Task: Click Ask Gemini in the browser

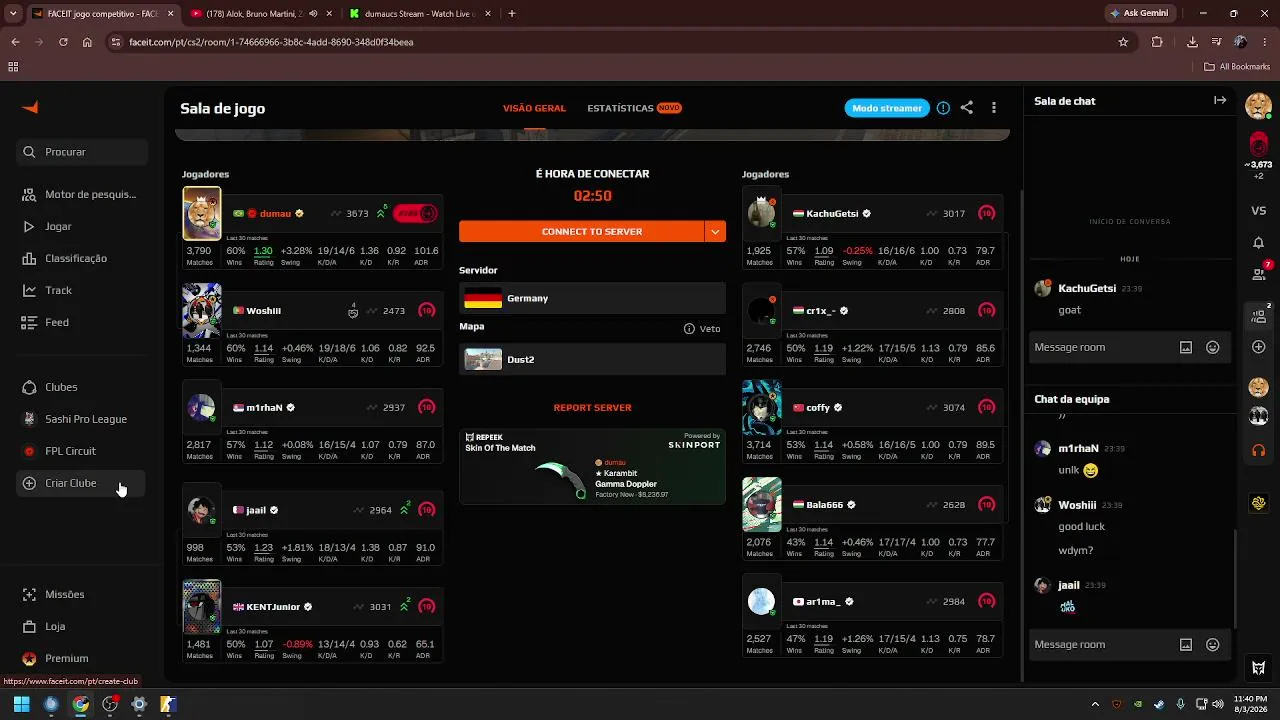Action: (x=1138, y=14)
